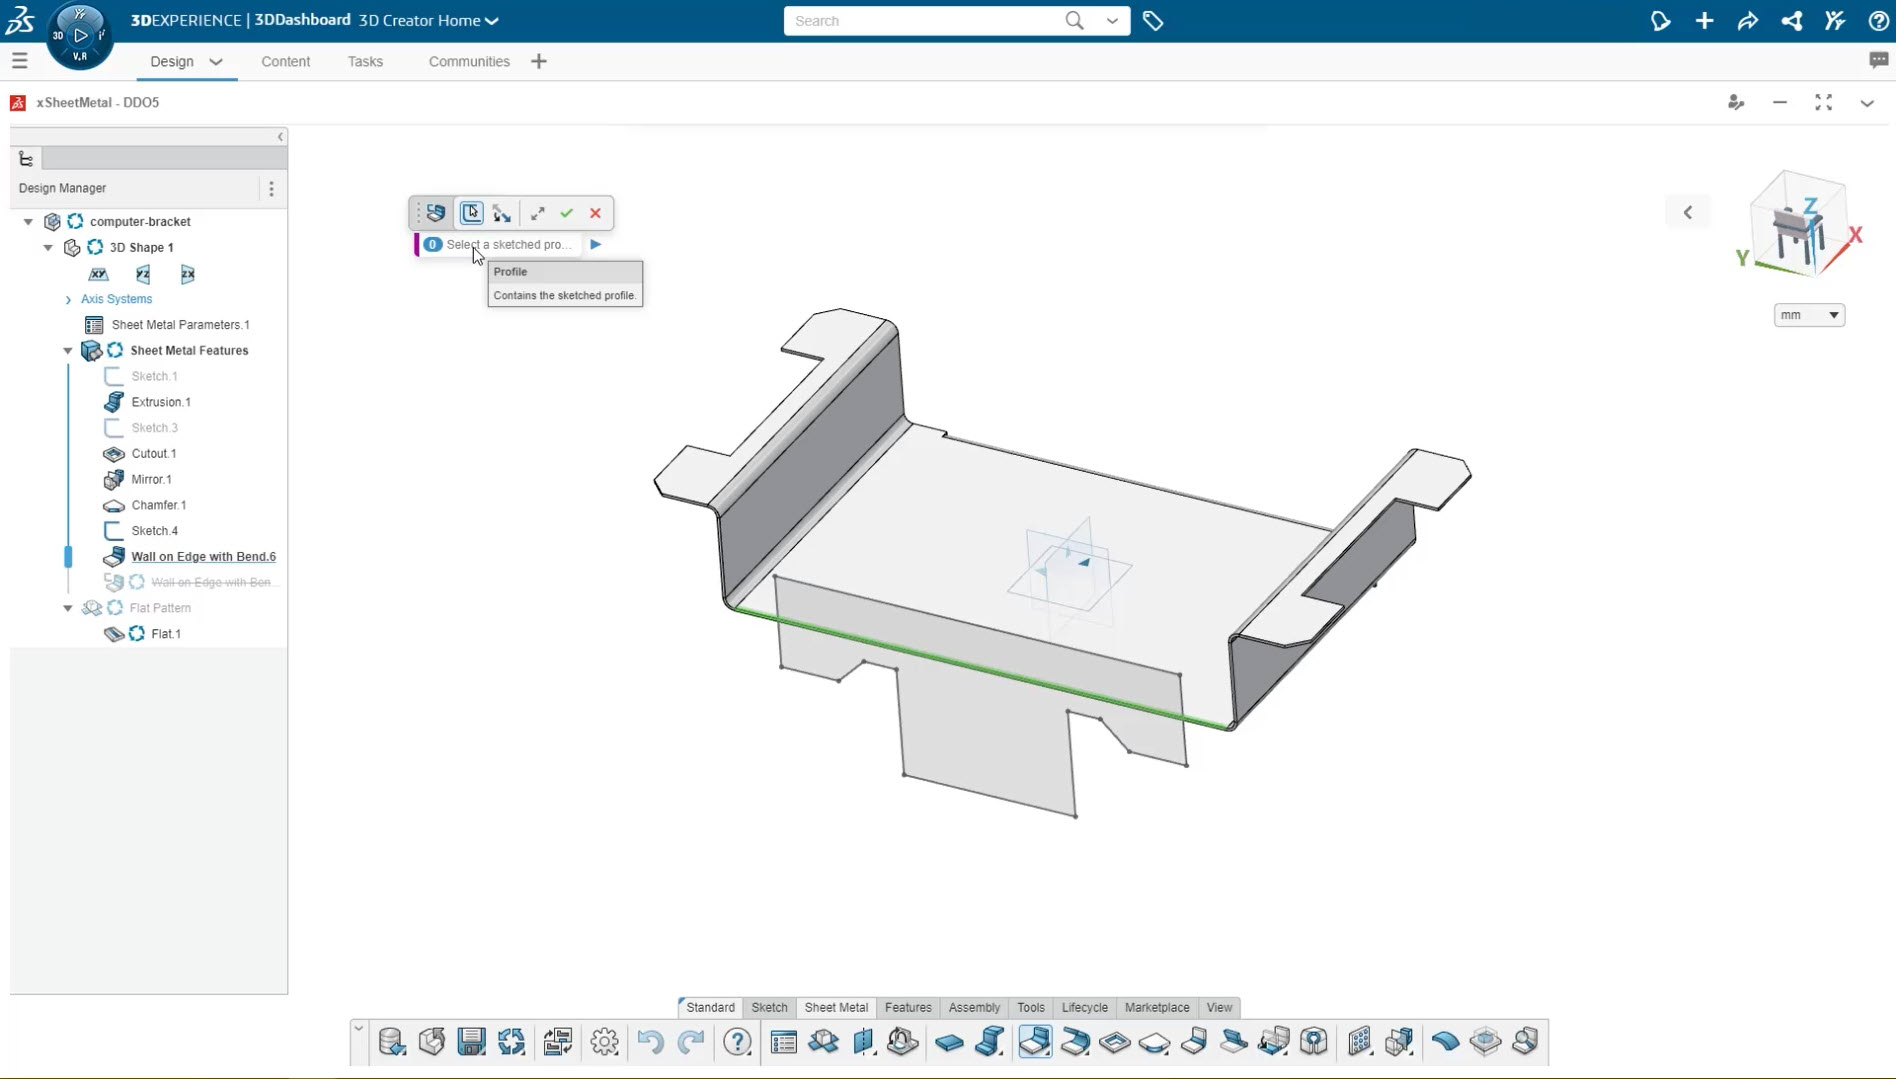Viewport: 1896px width, 1079px height.
Task: Switch to the Lifecycle toolbar tab
Action: (x=1084, y=1008)
